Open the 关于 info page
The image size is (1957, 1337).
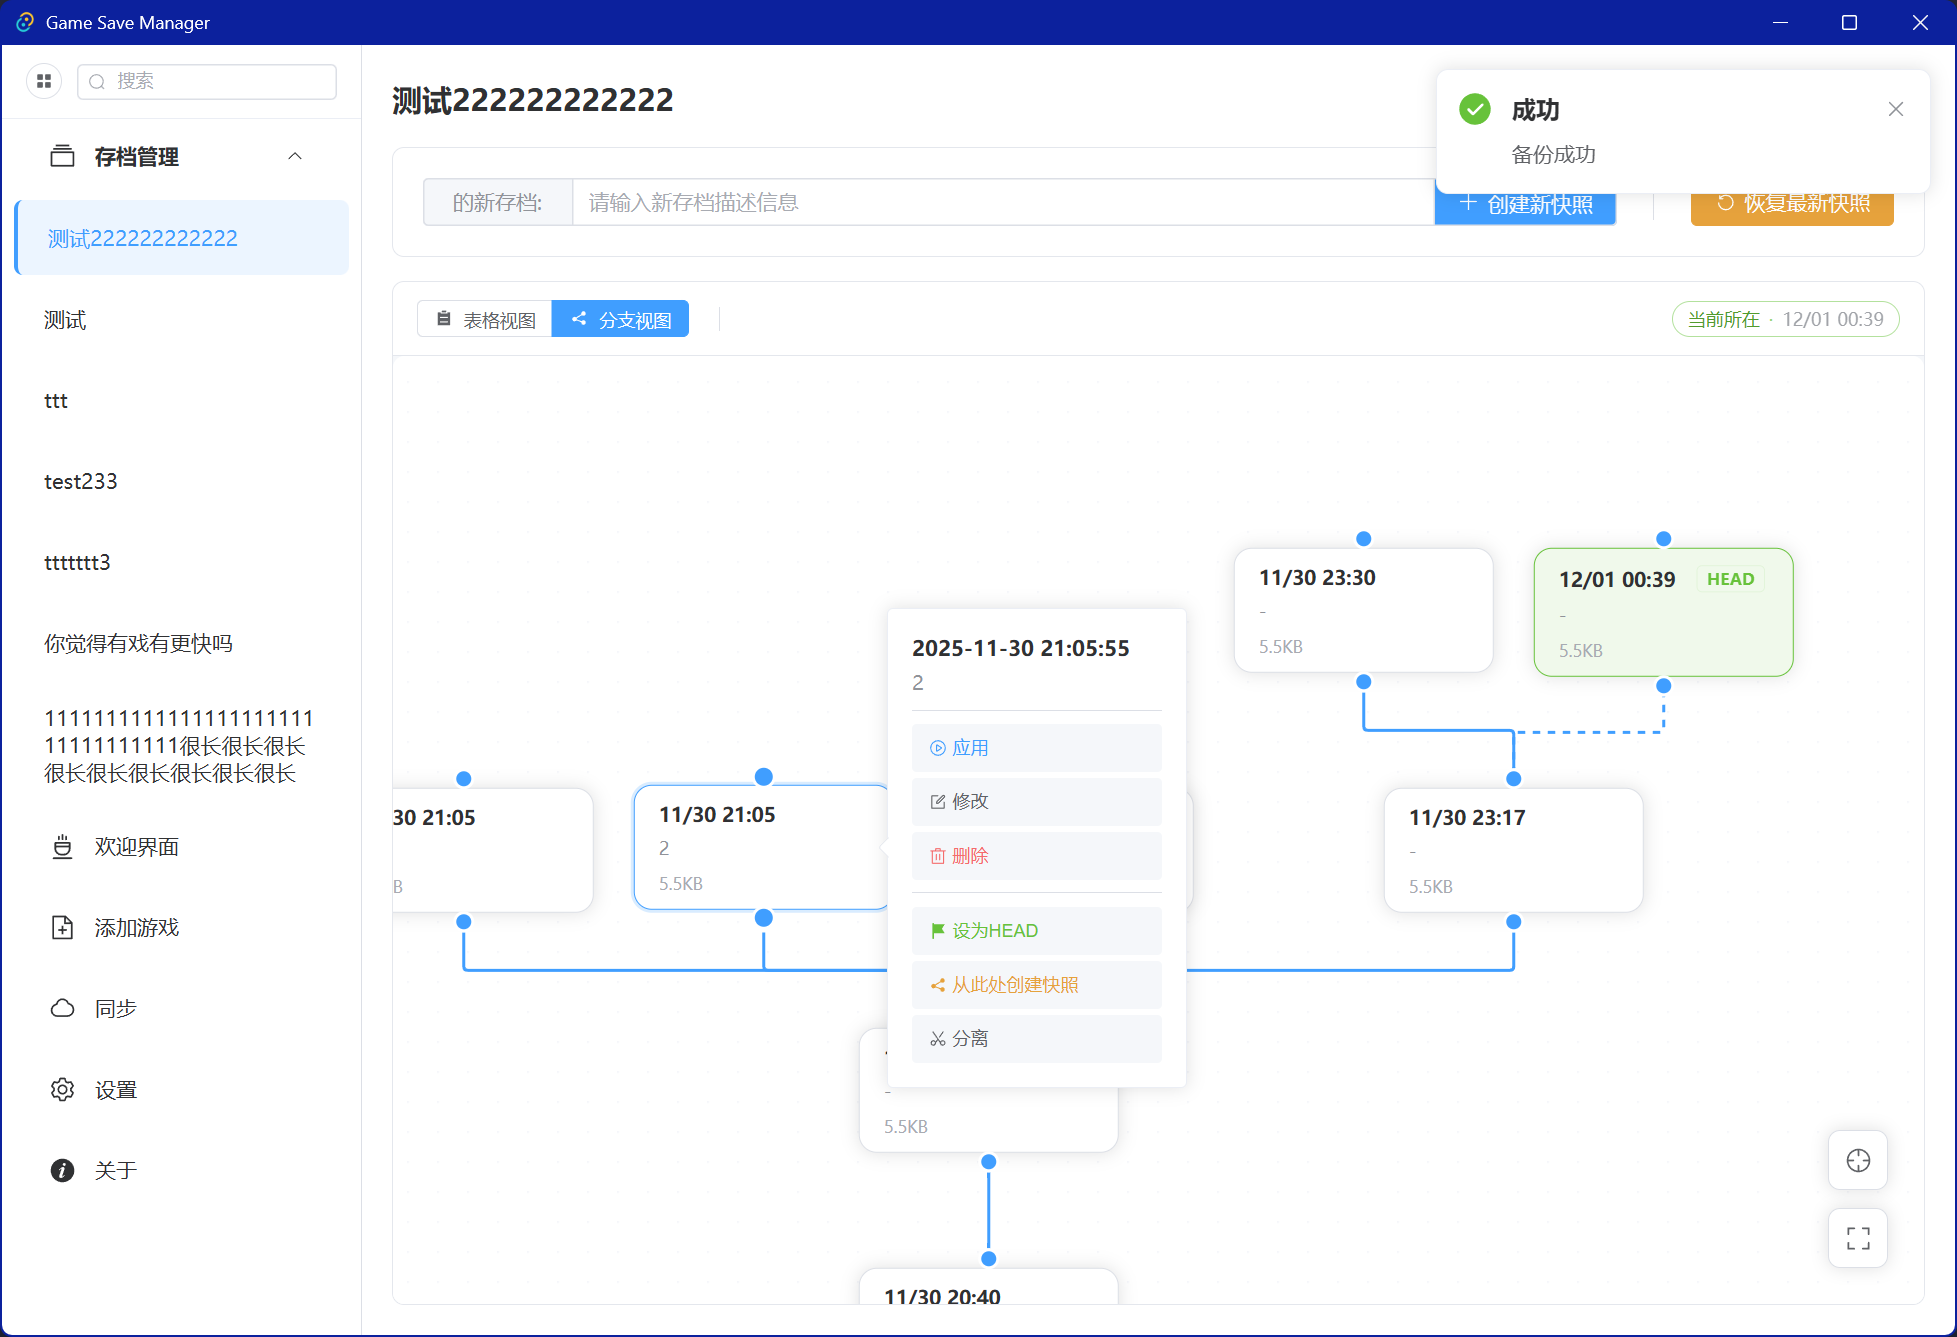tap(115, 1170)
